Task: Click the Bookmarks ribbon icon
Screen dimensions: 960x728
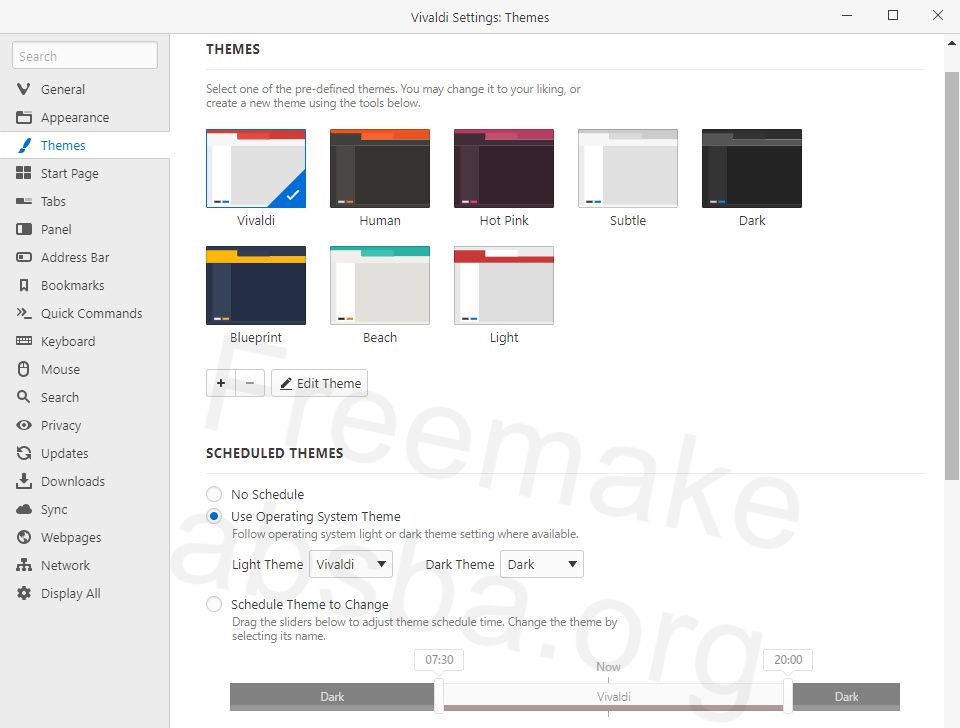Action: (24, 285)
